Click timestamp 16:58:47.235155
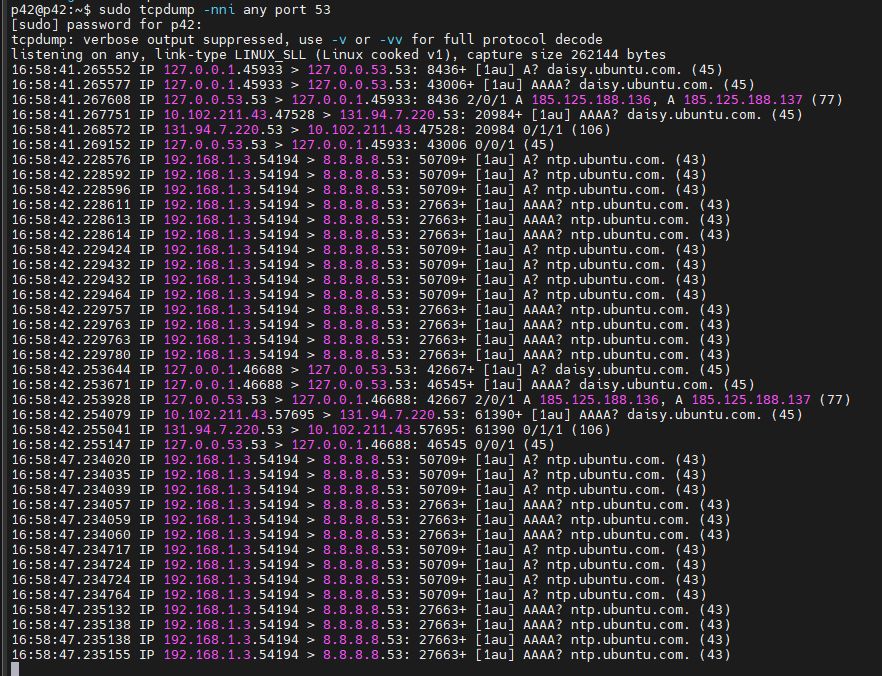The width and height of the screenshot is (882, 676). [x=71, y=655]
